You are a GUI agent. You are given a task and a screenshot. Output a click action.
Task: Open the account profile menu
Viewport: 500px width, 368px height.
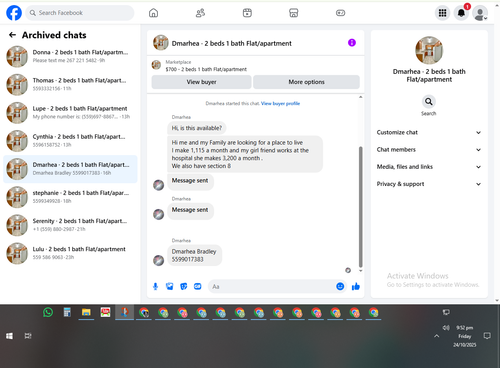(480, 13)
